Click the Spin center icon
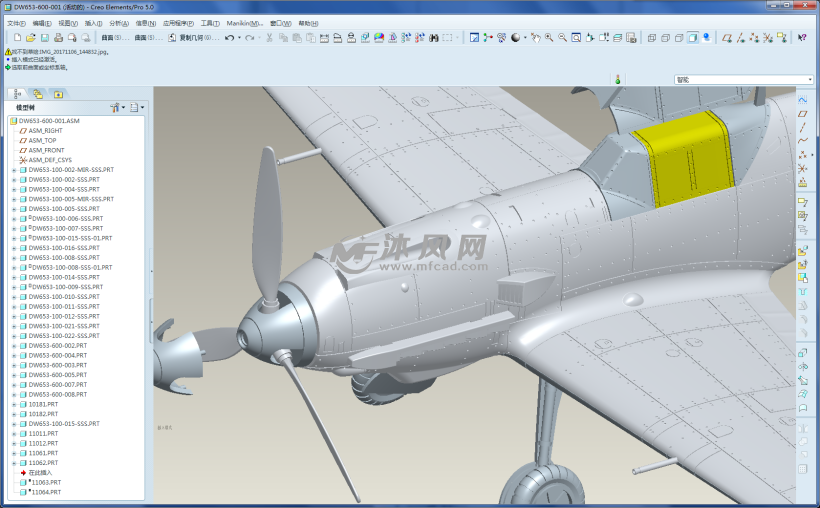 pos(488,38)
